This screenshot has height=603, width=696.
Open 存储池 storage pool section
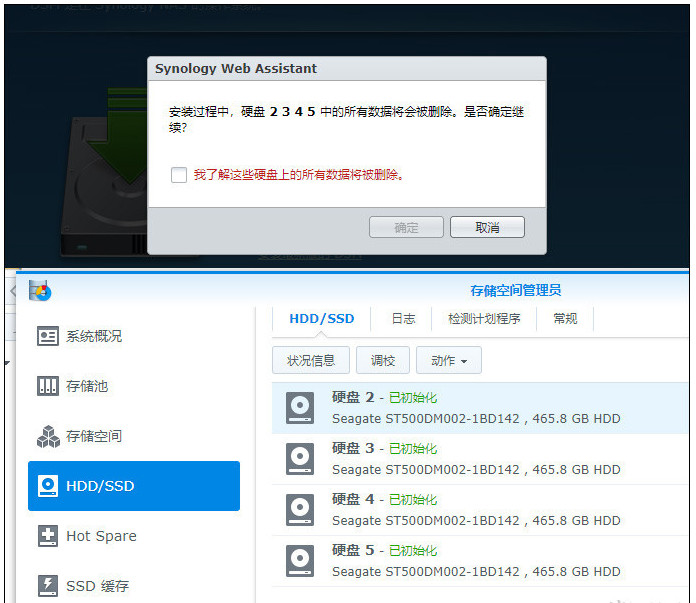[134, 386]
